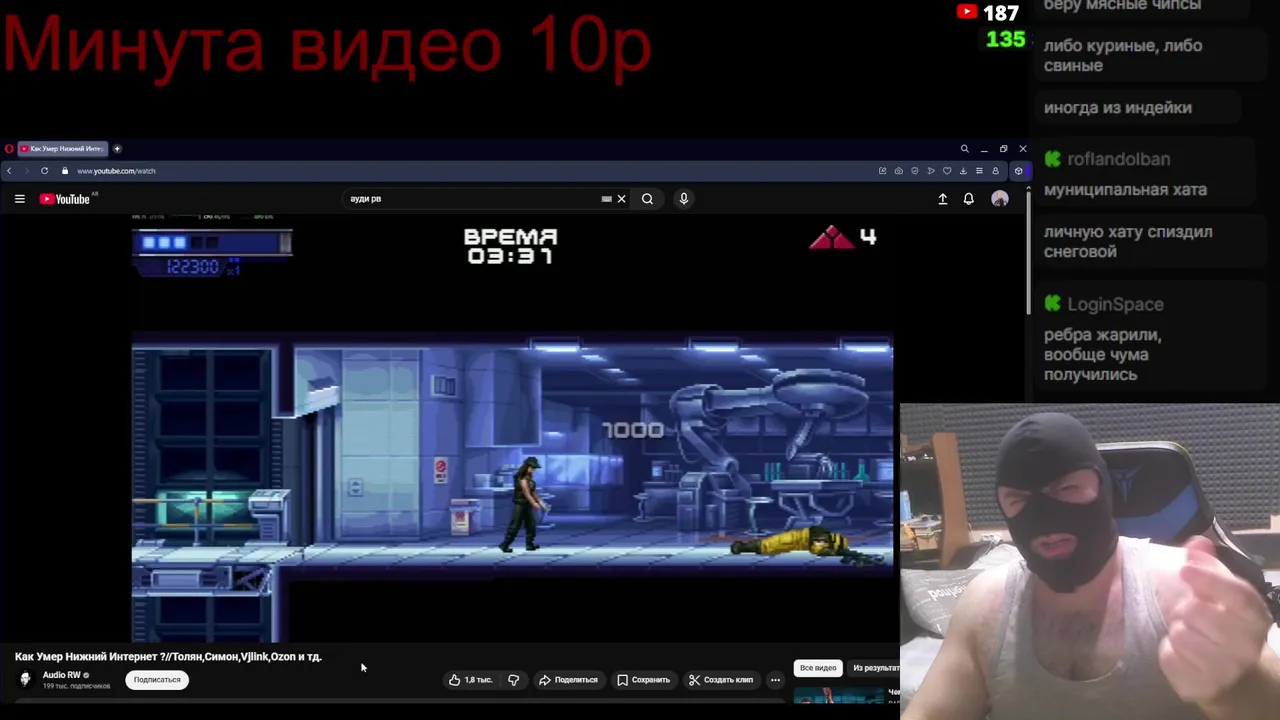1280x720 pixels.
Task: Subscribe with the Подписаться button
Action: pyautogui.click(x=157, y=680)
